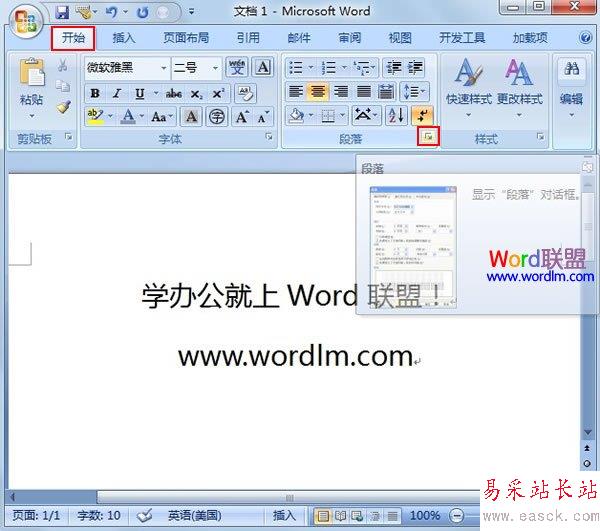Switch to the 审阅 tab
The height and width of the screenshot is (531, 600).
point(350,37)
